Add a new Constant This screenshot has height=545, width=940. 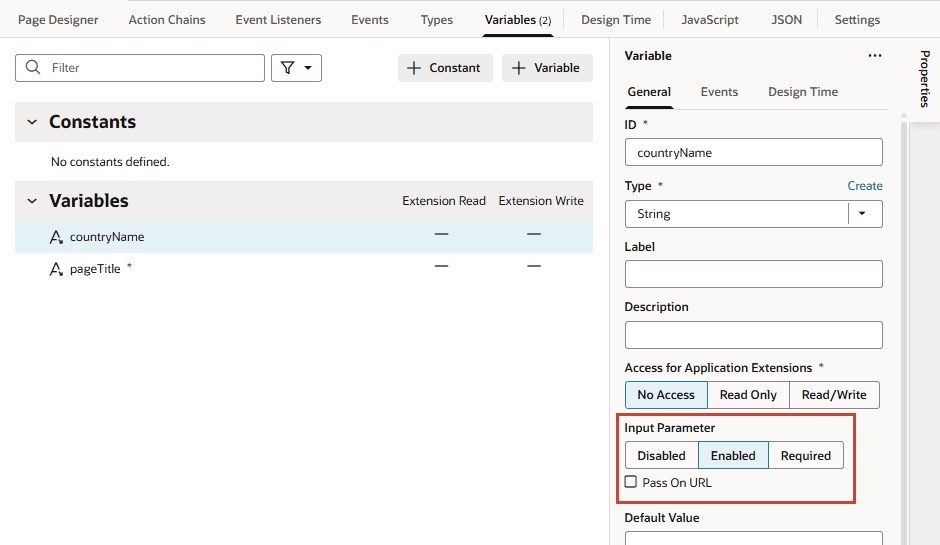[x=445, y=68]
